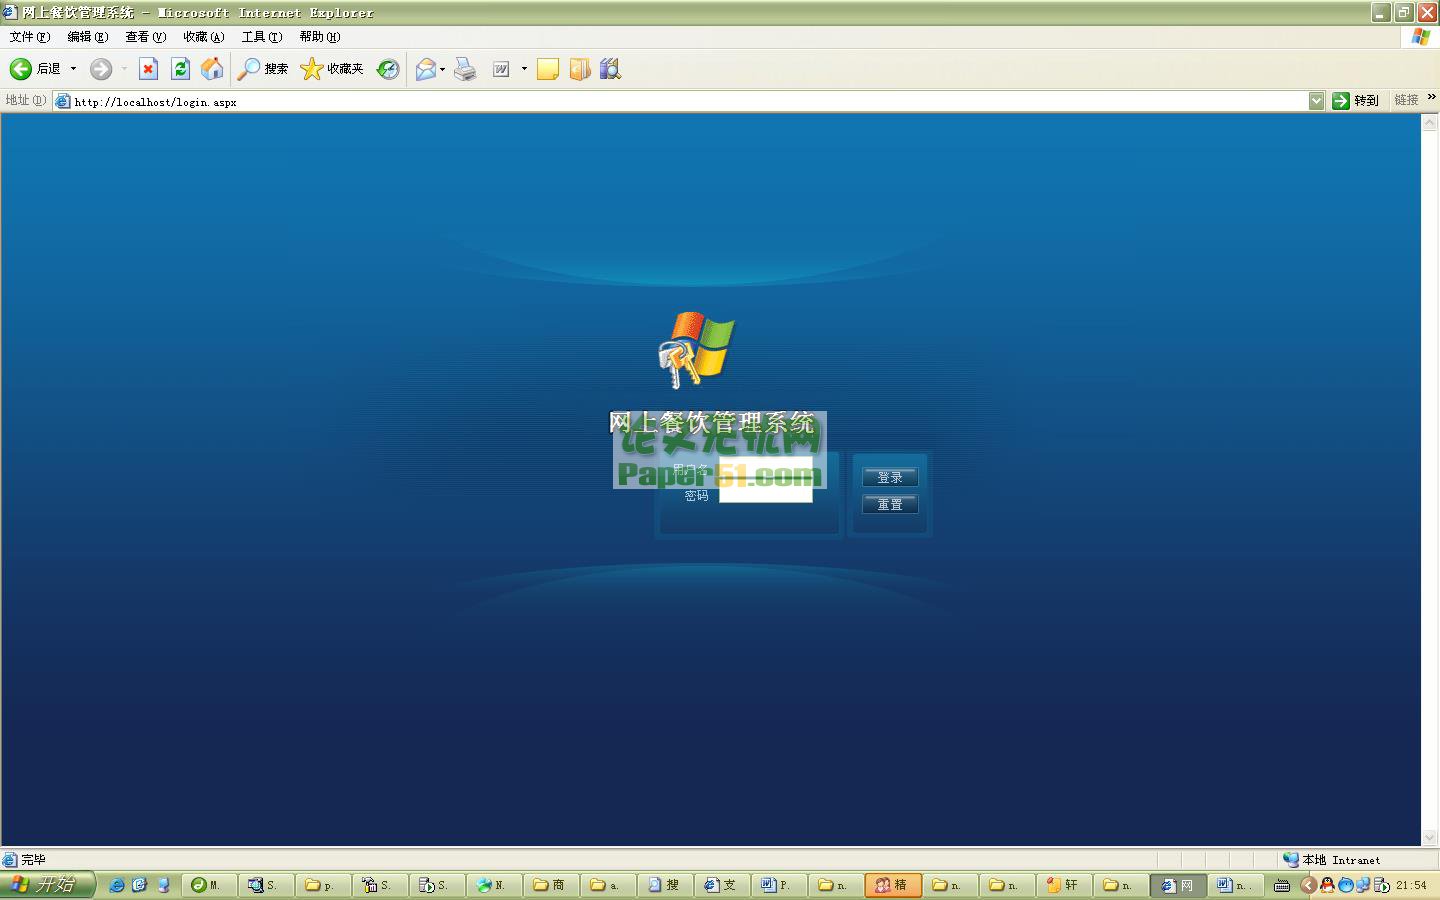Switch to the 'P.' Word taskbar button
Image resolution: width=1440 pixels, height=900 pixels.
click(x=779, y=885)
